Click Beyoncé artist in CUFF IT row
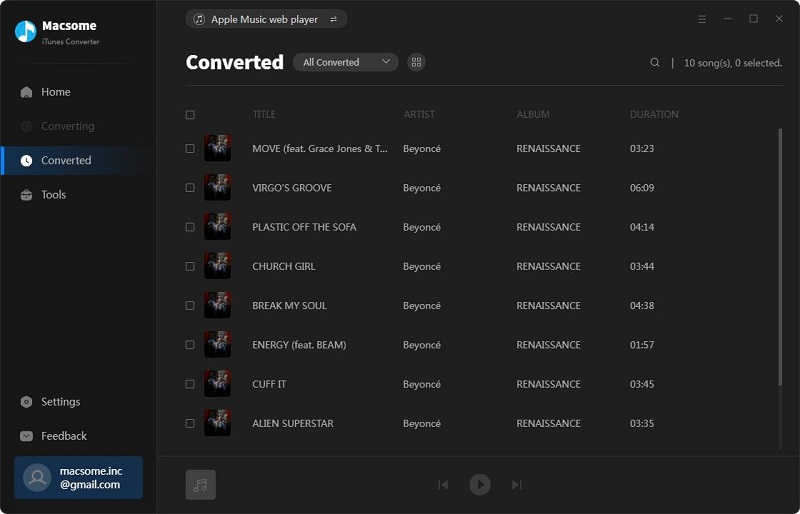This screenshot has width=800, height=514. pyautogui.click(x=422, y=384)
